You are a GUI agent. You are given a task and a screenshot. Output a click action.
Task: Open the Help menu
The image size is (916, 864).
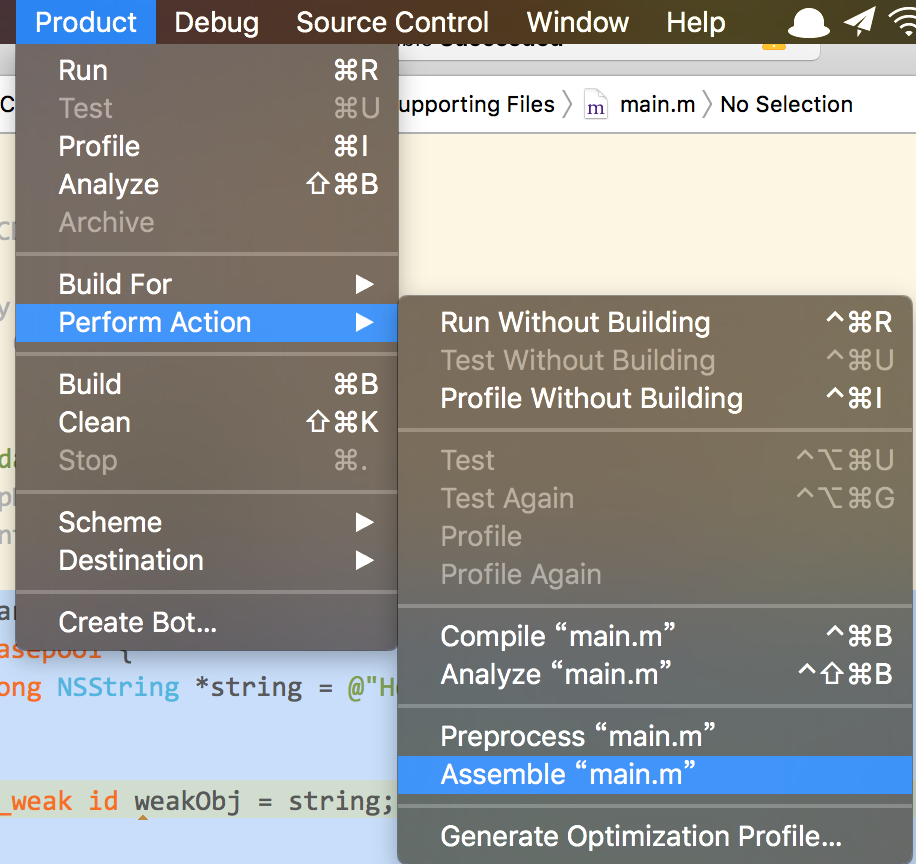695,22
